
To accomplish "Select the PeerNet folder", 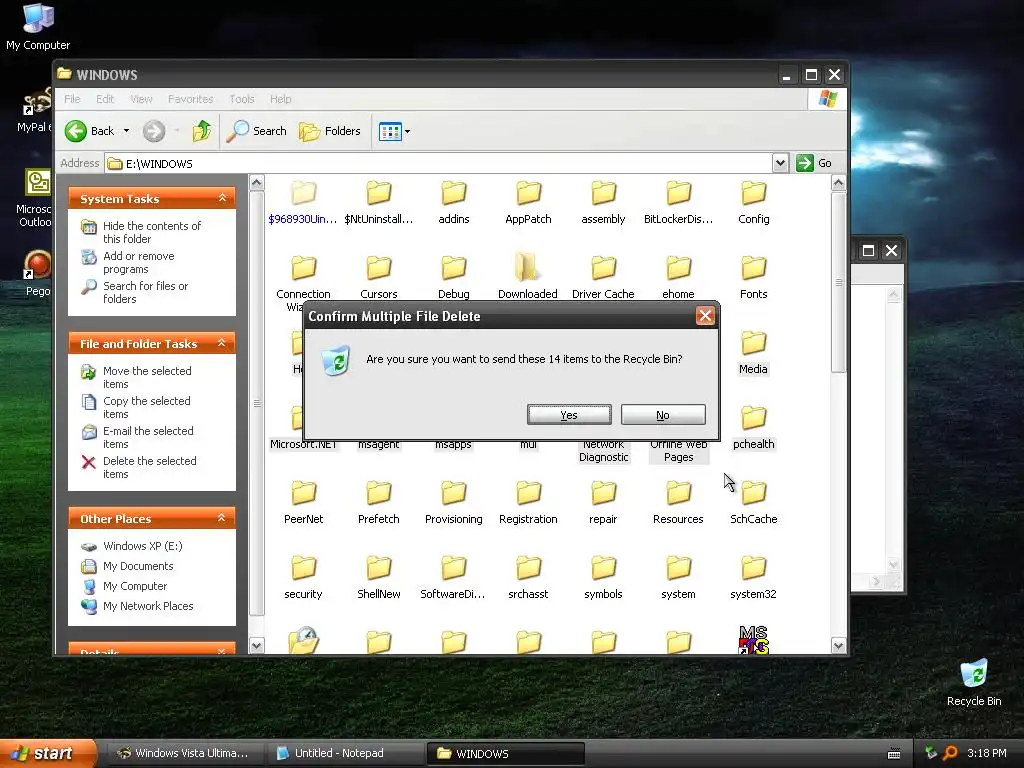I will [x=304, y=504].
